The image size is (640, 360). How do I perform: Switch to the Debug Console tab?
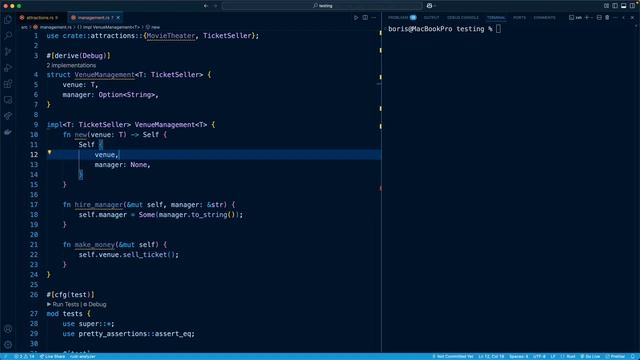click(462, 18)
